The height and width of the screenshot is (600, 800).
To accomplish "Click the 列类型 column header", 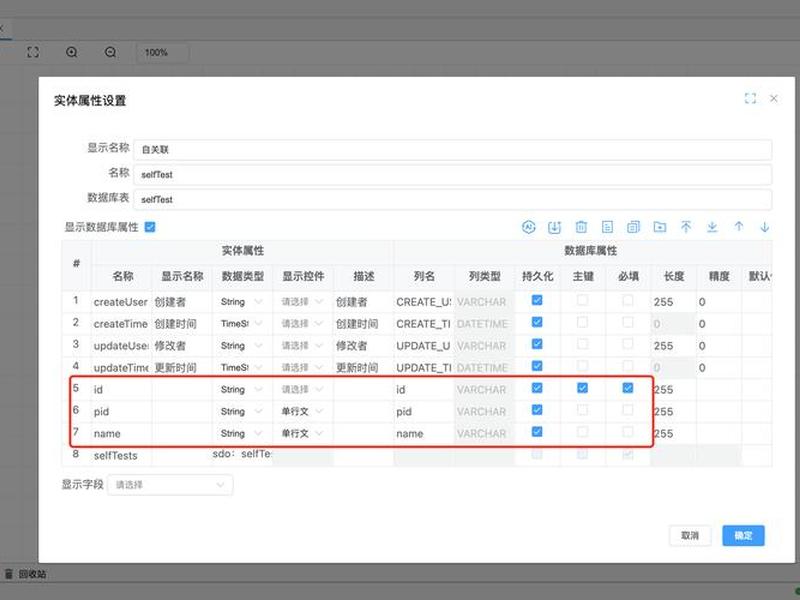I will pos(484,276).
